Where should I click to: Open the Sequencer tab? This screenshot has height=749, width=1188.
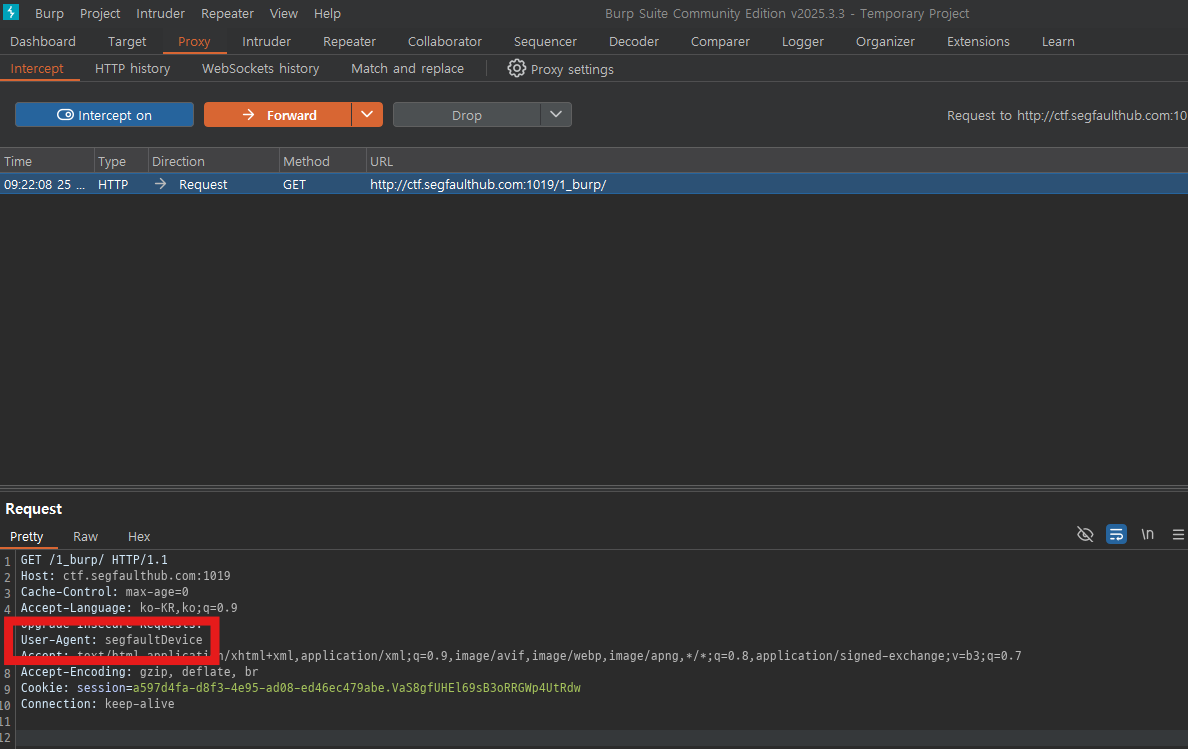coord(546,42)
